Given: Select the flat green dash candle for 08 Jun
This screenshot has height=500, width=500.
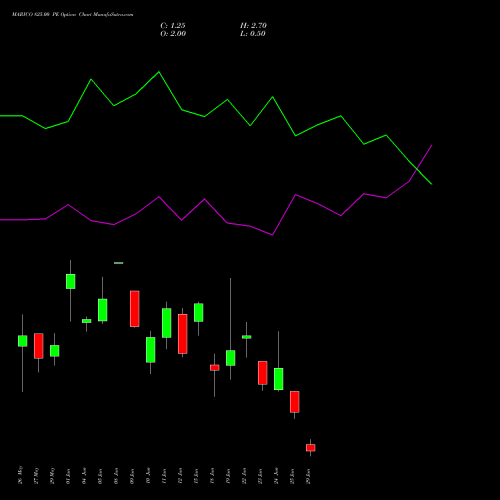Looking at the screenshot, I should (x=119, y=263).
